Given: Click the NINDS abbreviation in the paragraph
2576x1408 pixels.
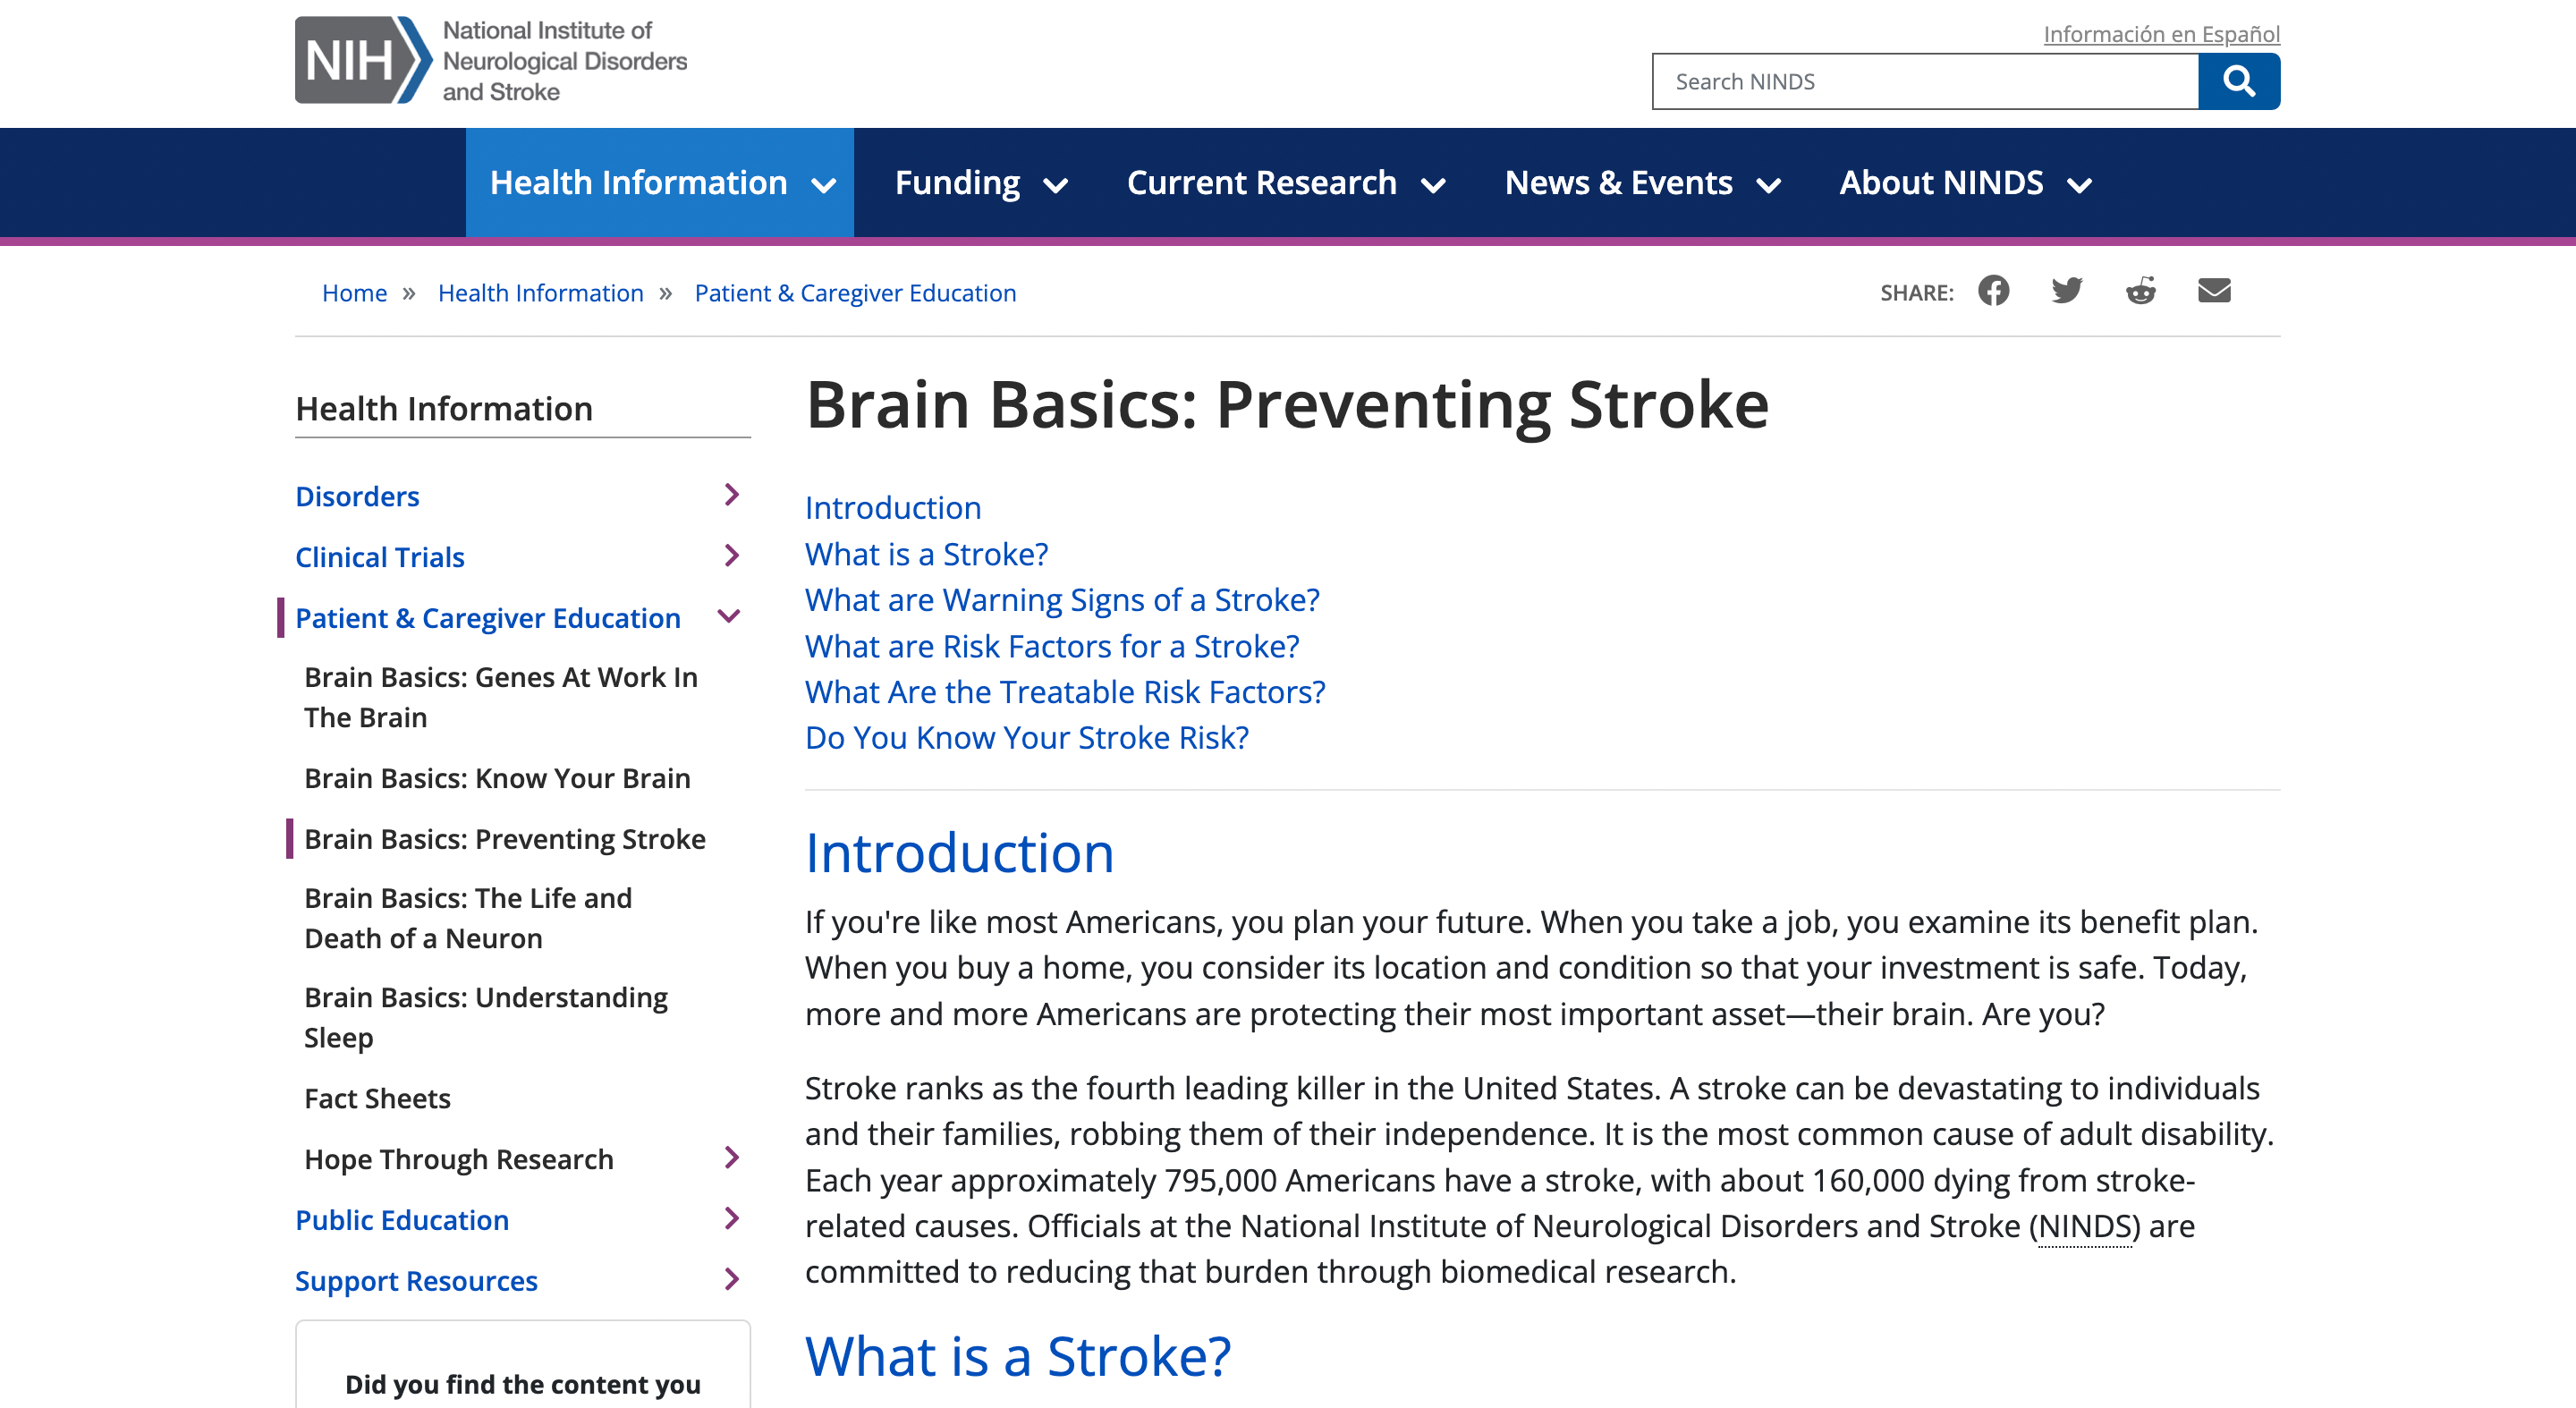Looking at the screenshot, I should (x=2085, y=1226).
